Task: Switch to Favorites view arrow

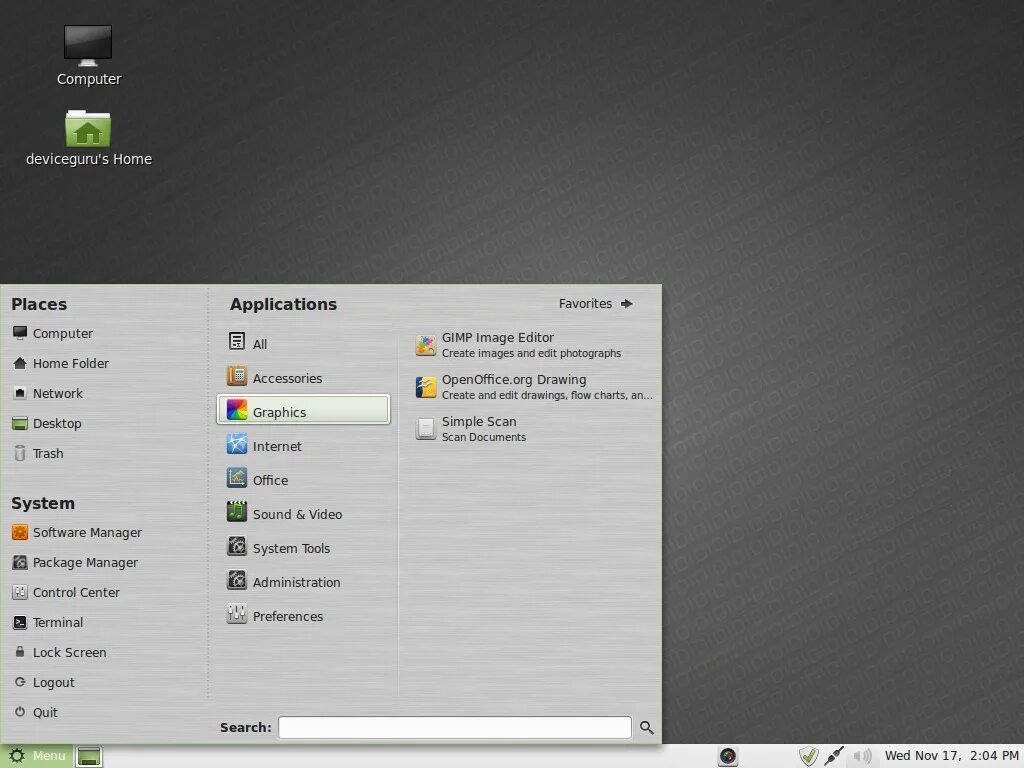Action: pyautogui.click(x=627, y=304)
